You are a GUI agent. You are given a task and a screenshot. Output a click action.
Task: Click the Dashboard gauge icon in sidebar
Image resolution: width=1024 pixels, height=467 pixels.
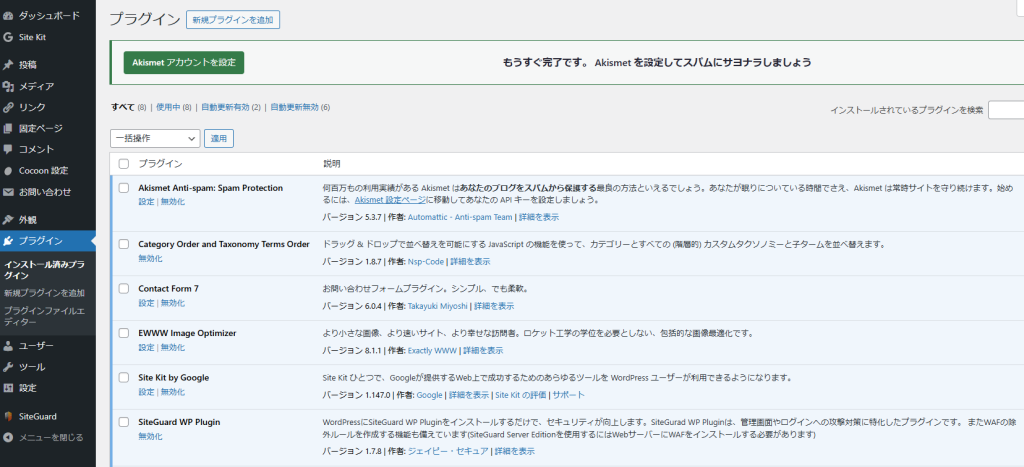pos(9,17)
